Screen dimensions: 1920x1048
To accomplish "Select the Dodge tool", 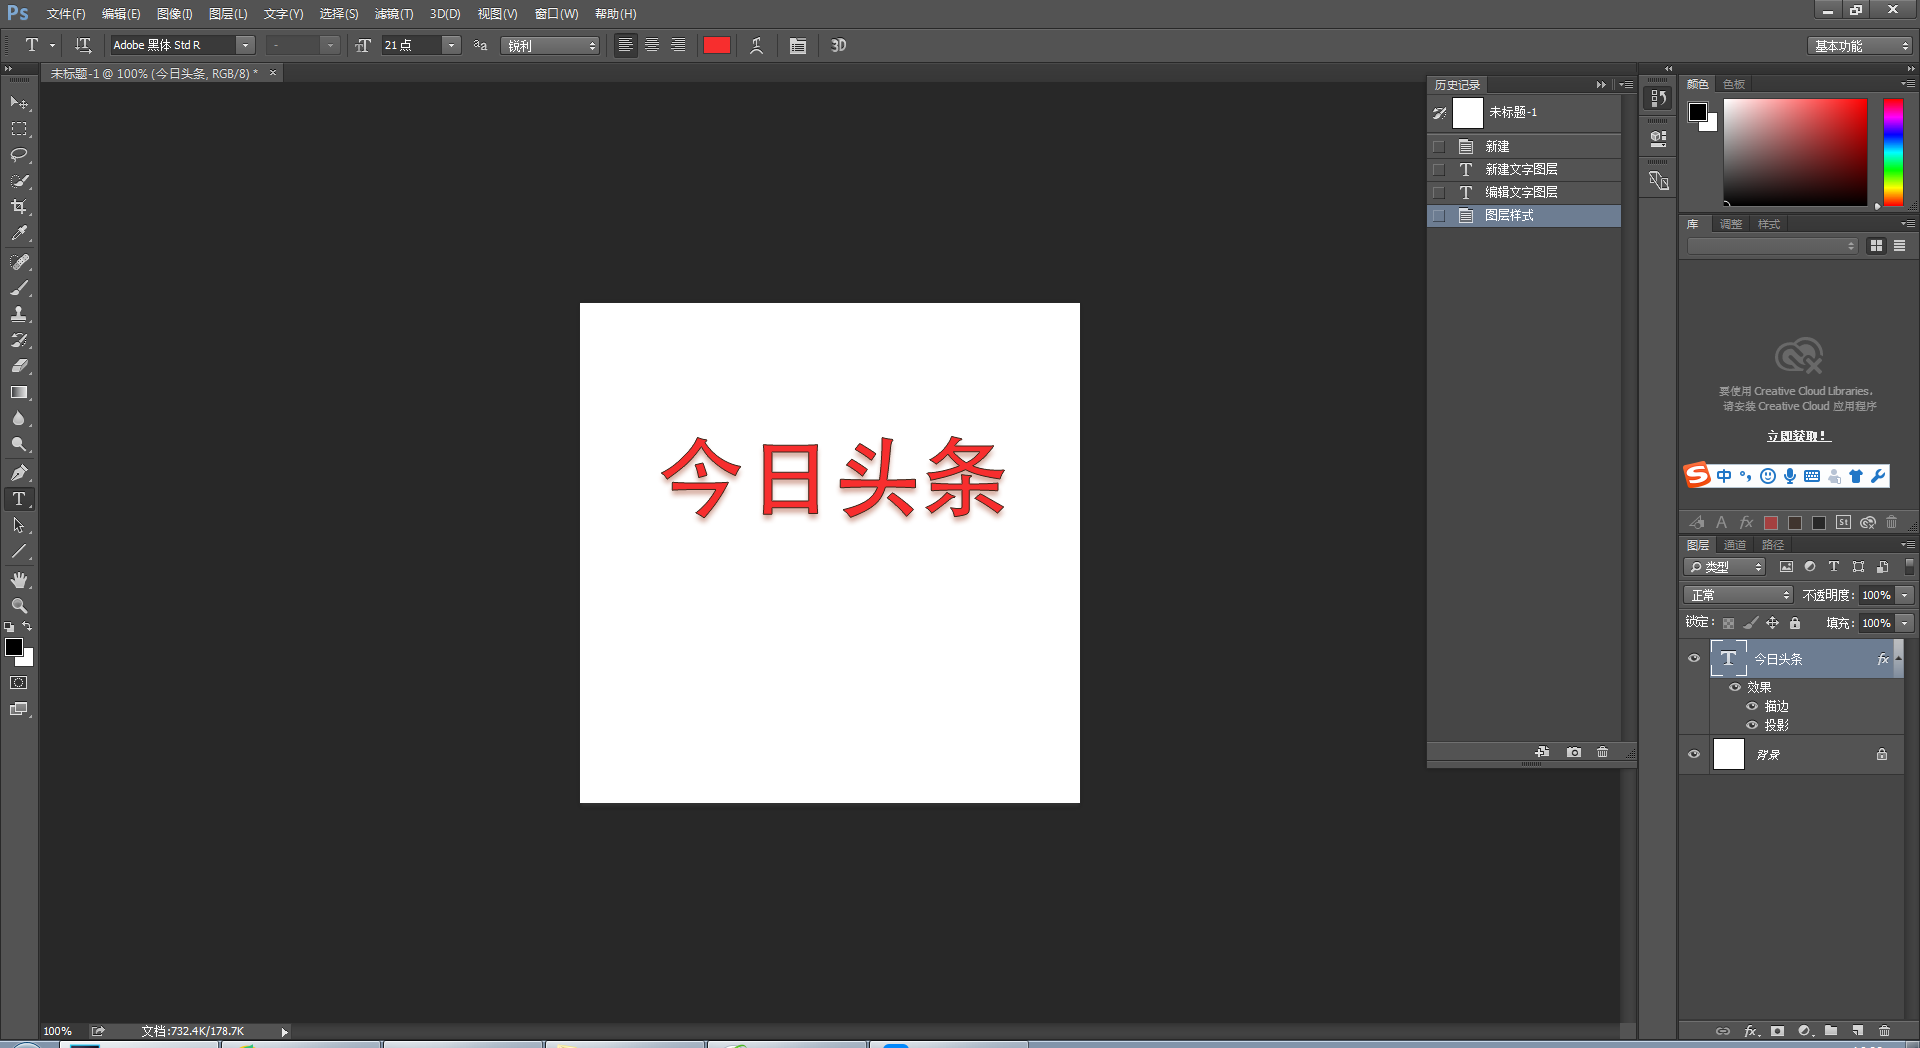I will pos(19,444).
